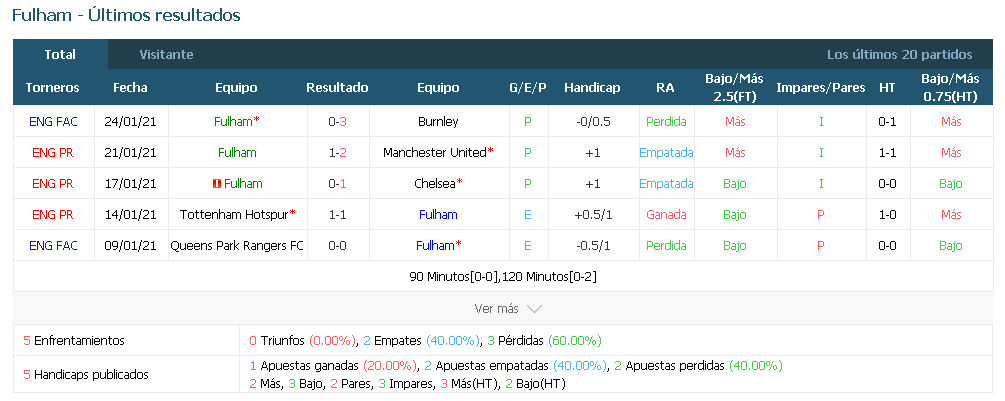The height and width of the screenshot is (401, 1005).
Task: Click the Tottenham Hotspur team link
Action: point(234,214)
